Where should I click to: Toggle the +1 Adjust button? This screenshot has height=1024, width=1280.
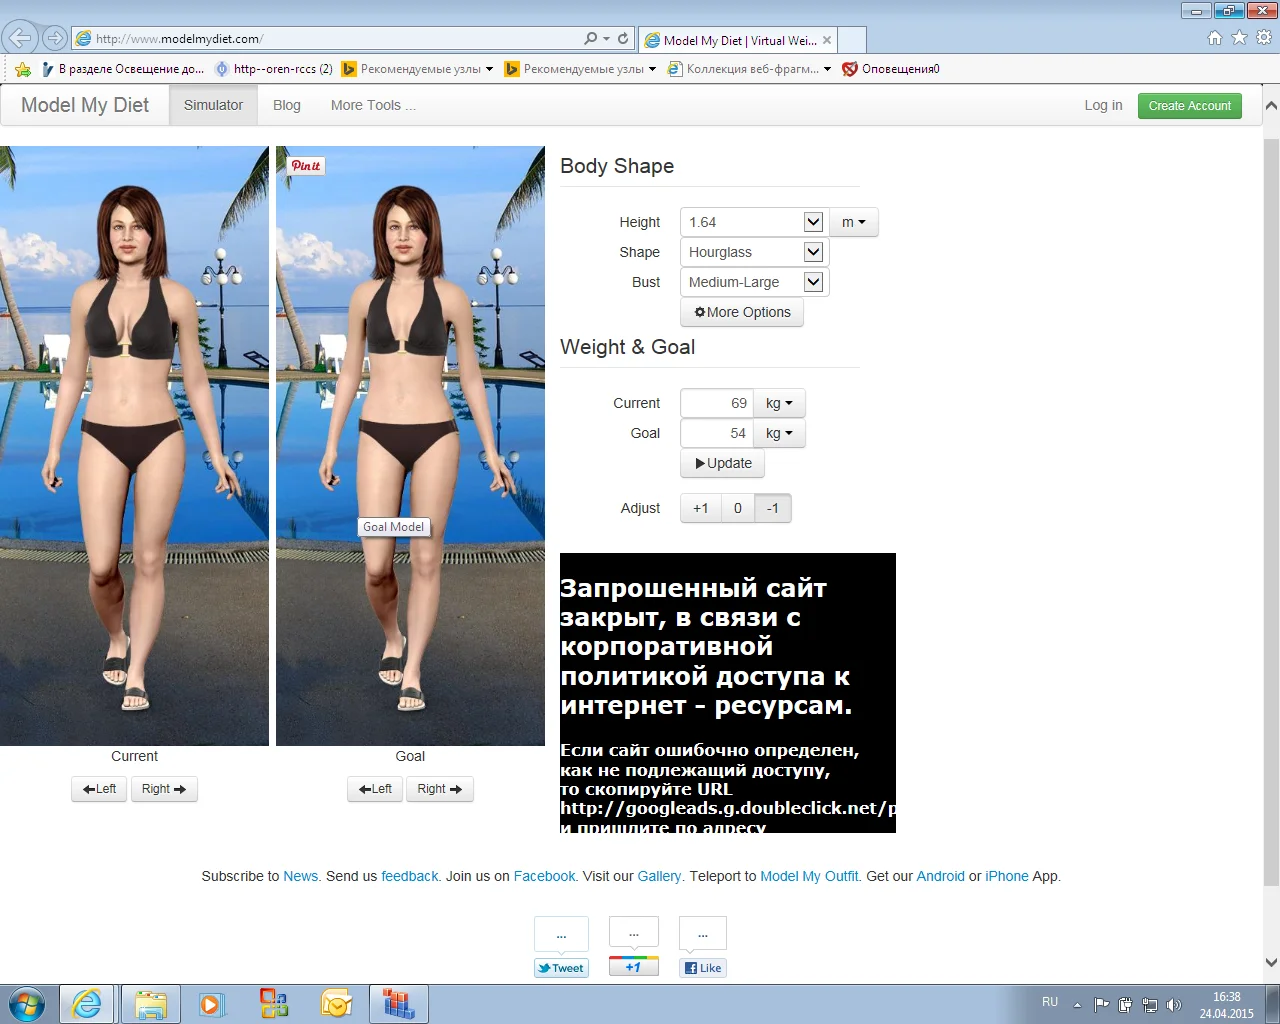point(701,508)
